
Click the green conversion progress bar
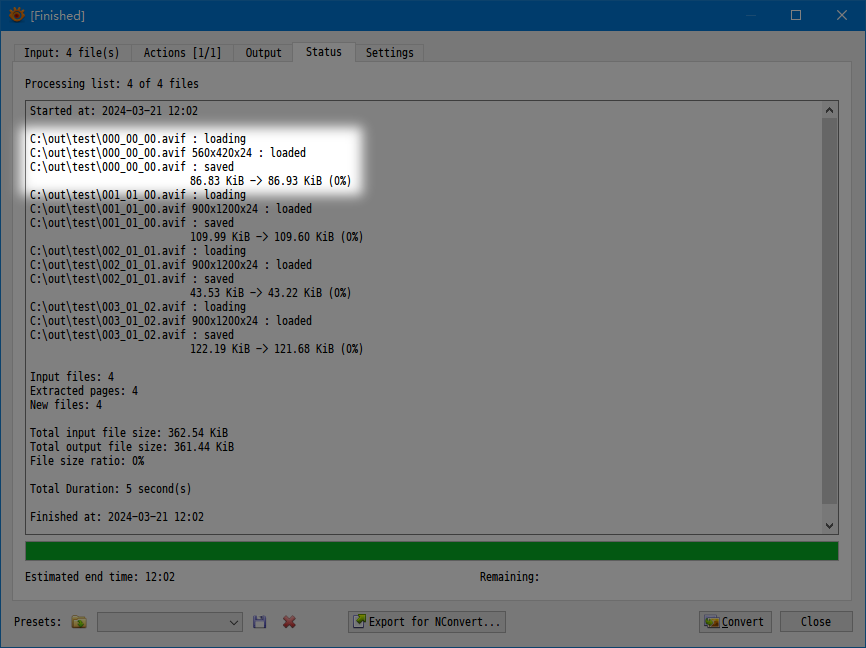(x=432, y=551)
